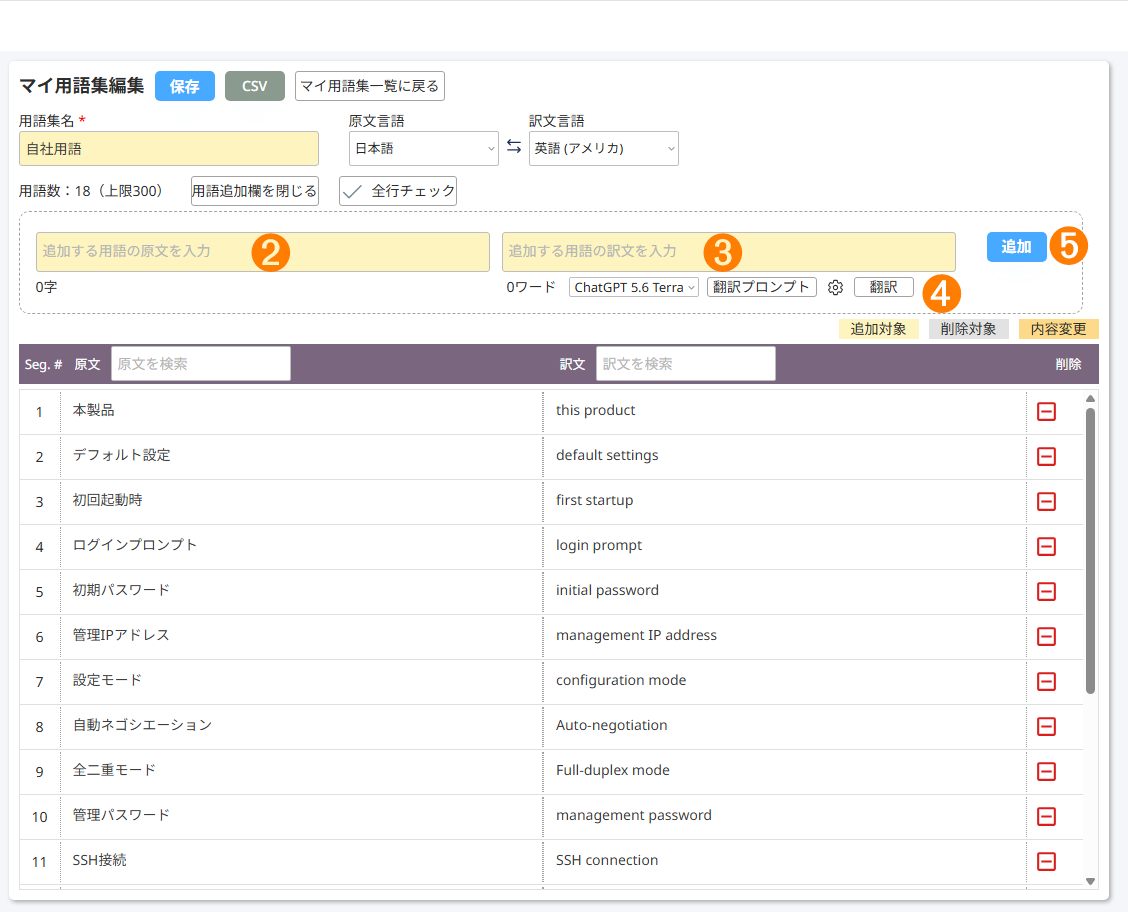Click the 自動ネゴシエーション source cell

[x=302, y=726]
